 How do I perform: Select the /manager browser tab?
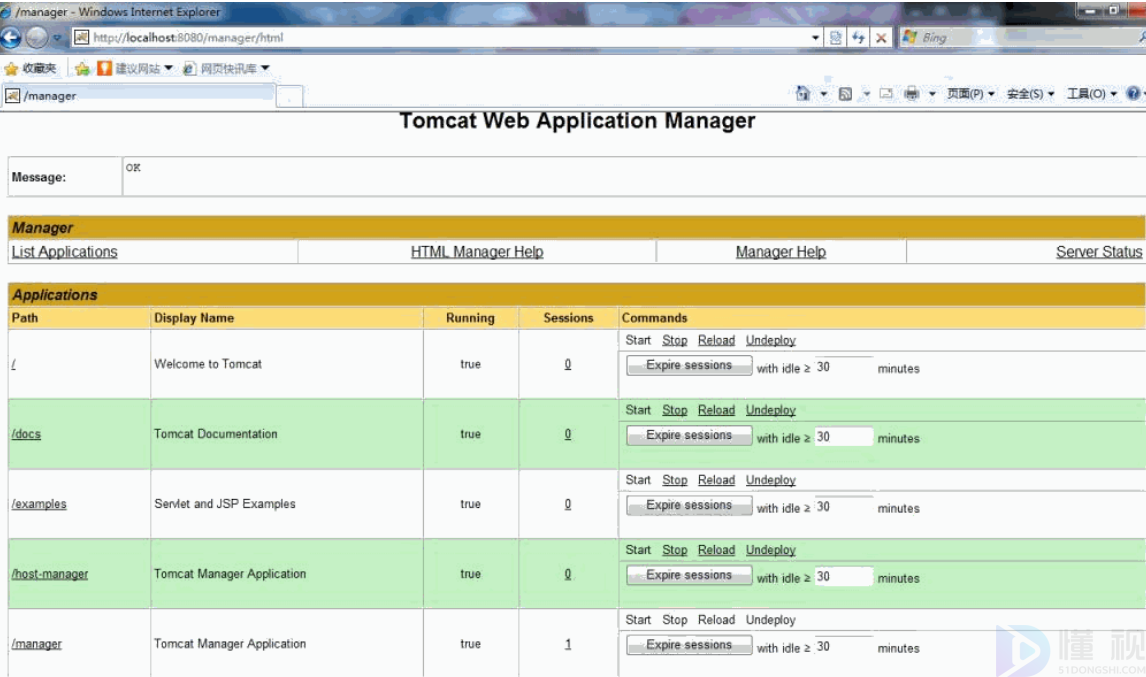tap(139, 96)
